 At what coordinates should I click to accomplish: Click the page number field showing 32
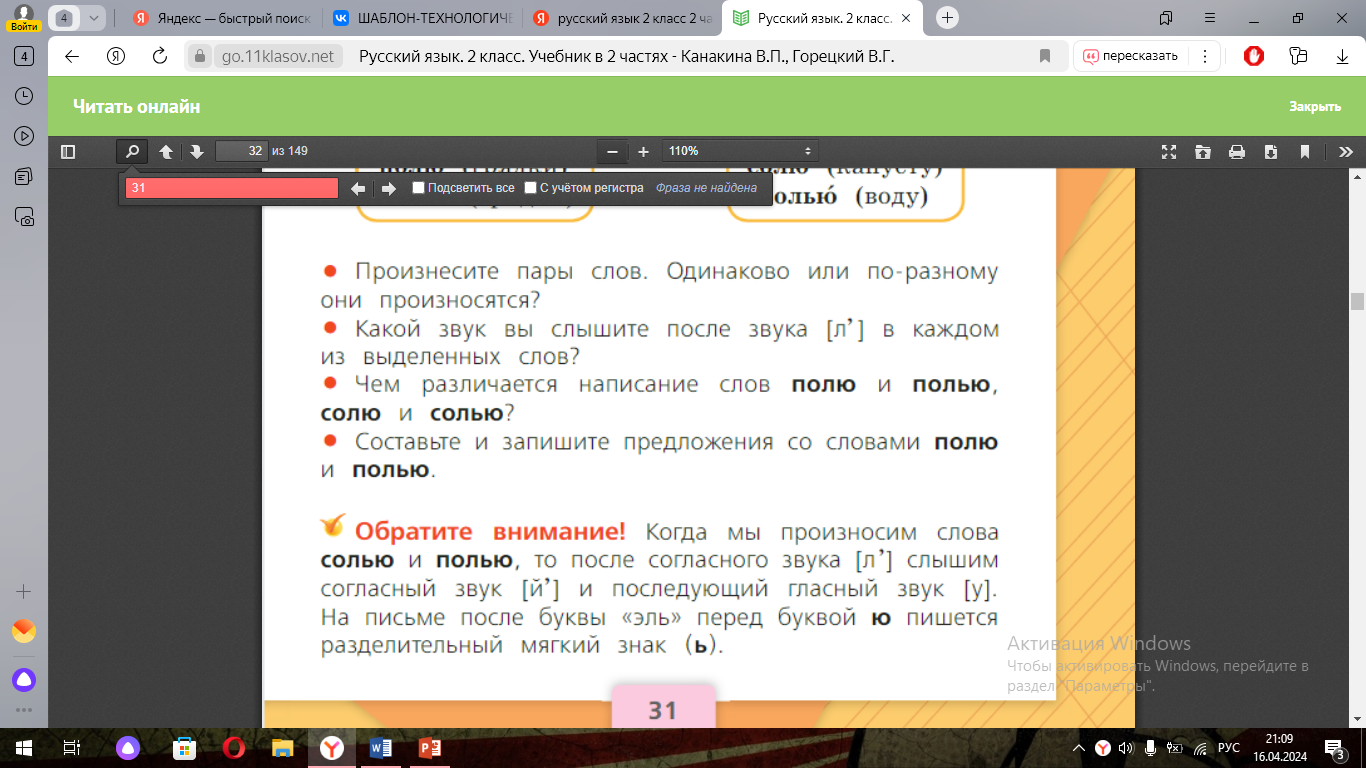[241, 151]
